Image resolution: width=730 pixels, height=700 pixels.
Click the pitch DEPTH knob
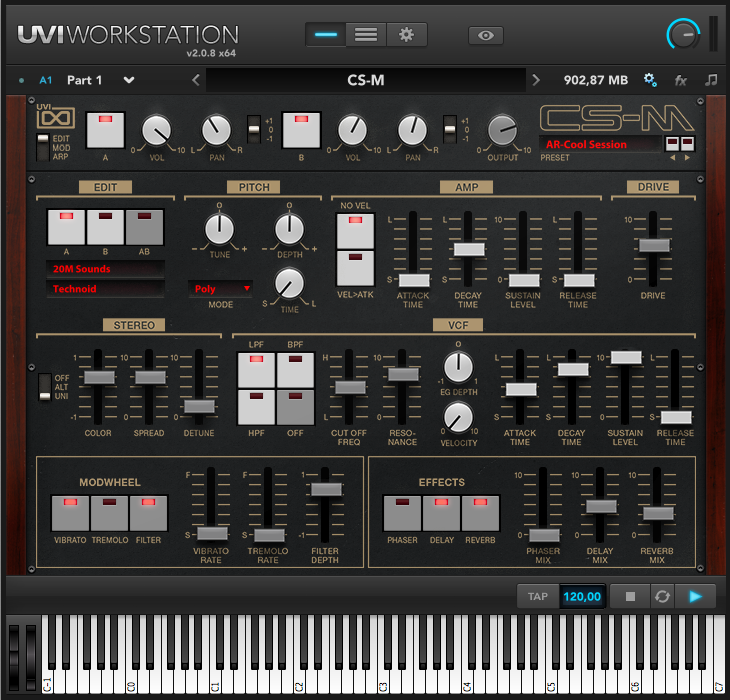289,229
